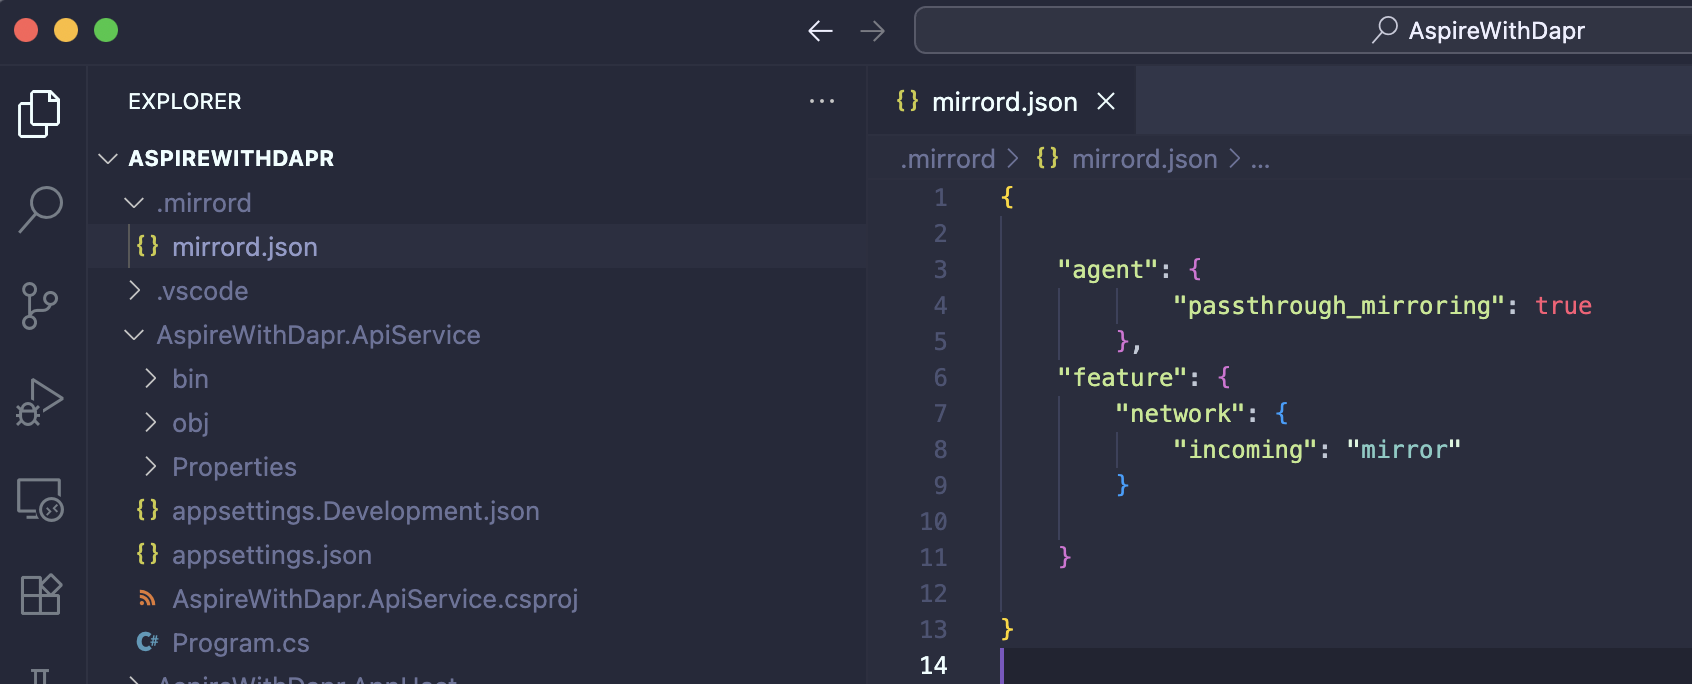This screenshot has height=684, width=1692.
Task: Open the Search view in activity bar
Action: (x=40, y=210)
